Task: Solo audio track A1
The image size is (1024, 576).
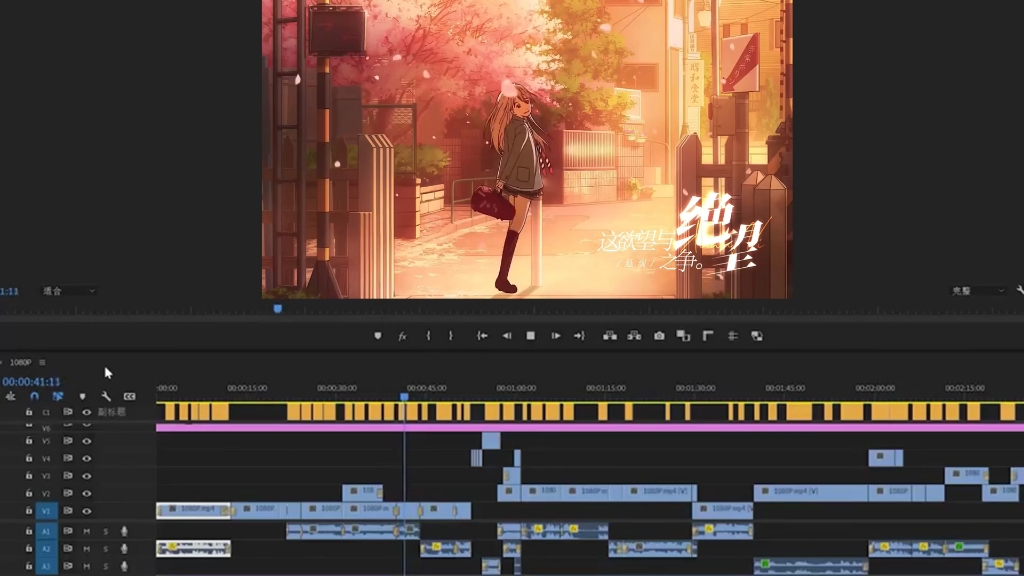Action: pos(106,532)
